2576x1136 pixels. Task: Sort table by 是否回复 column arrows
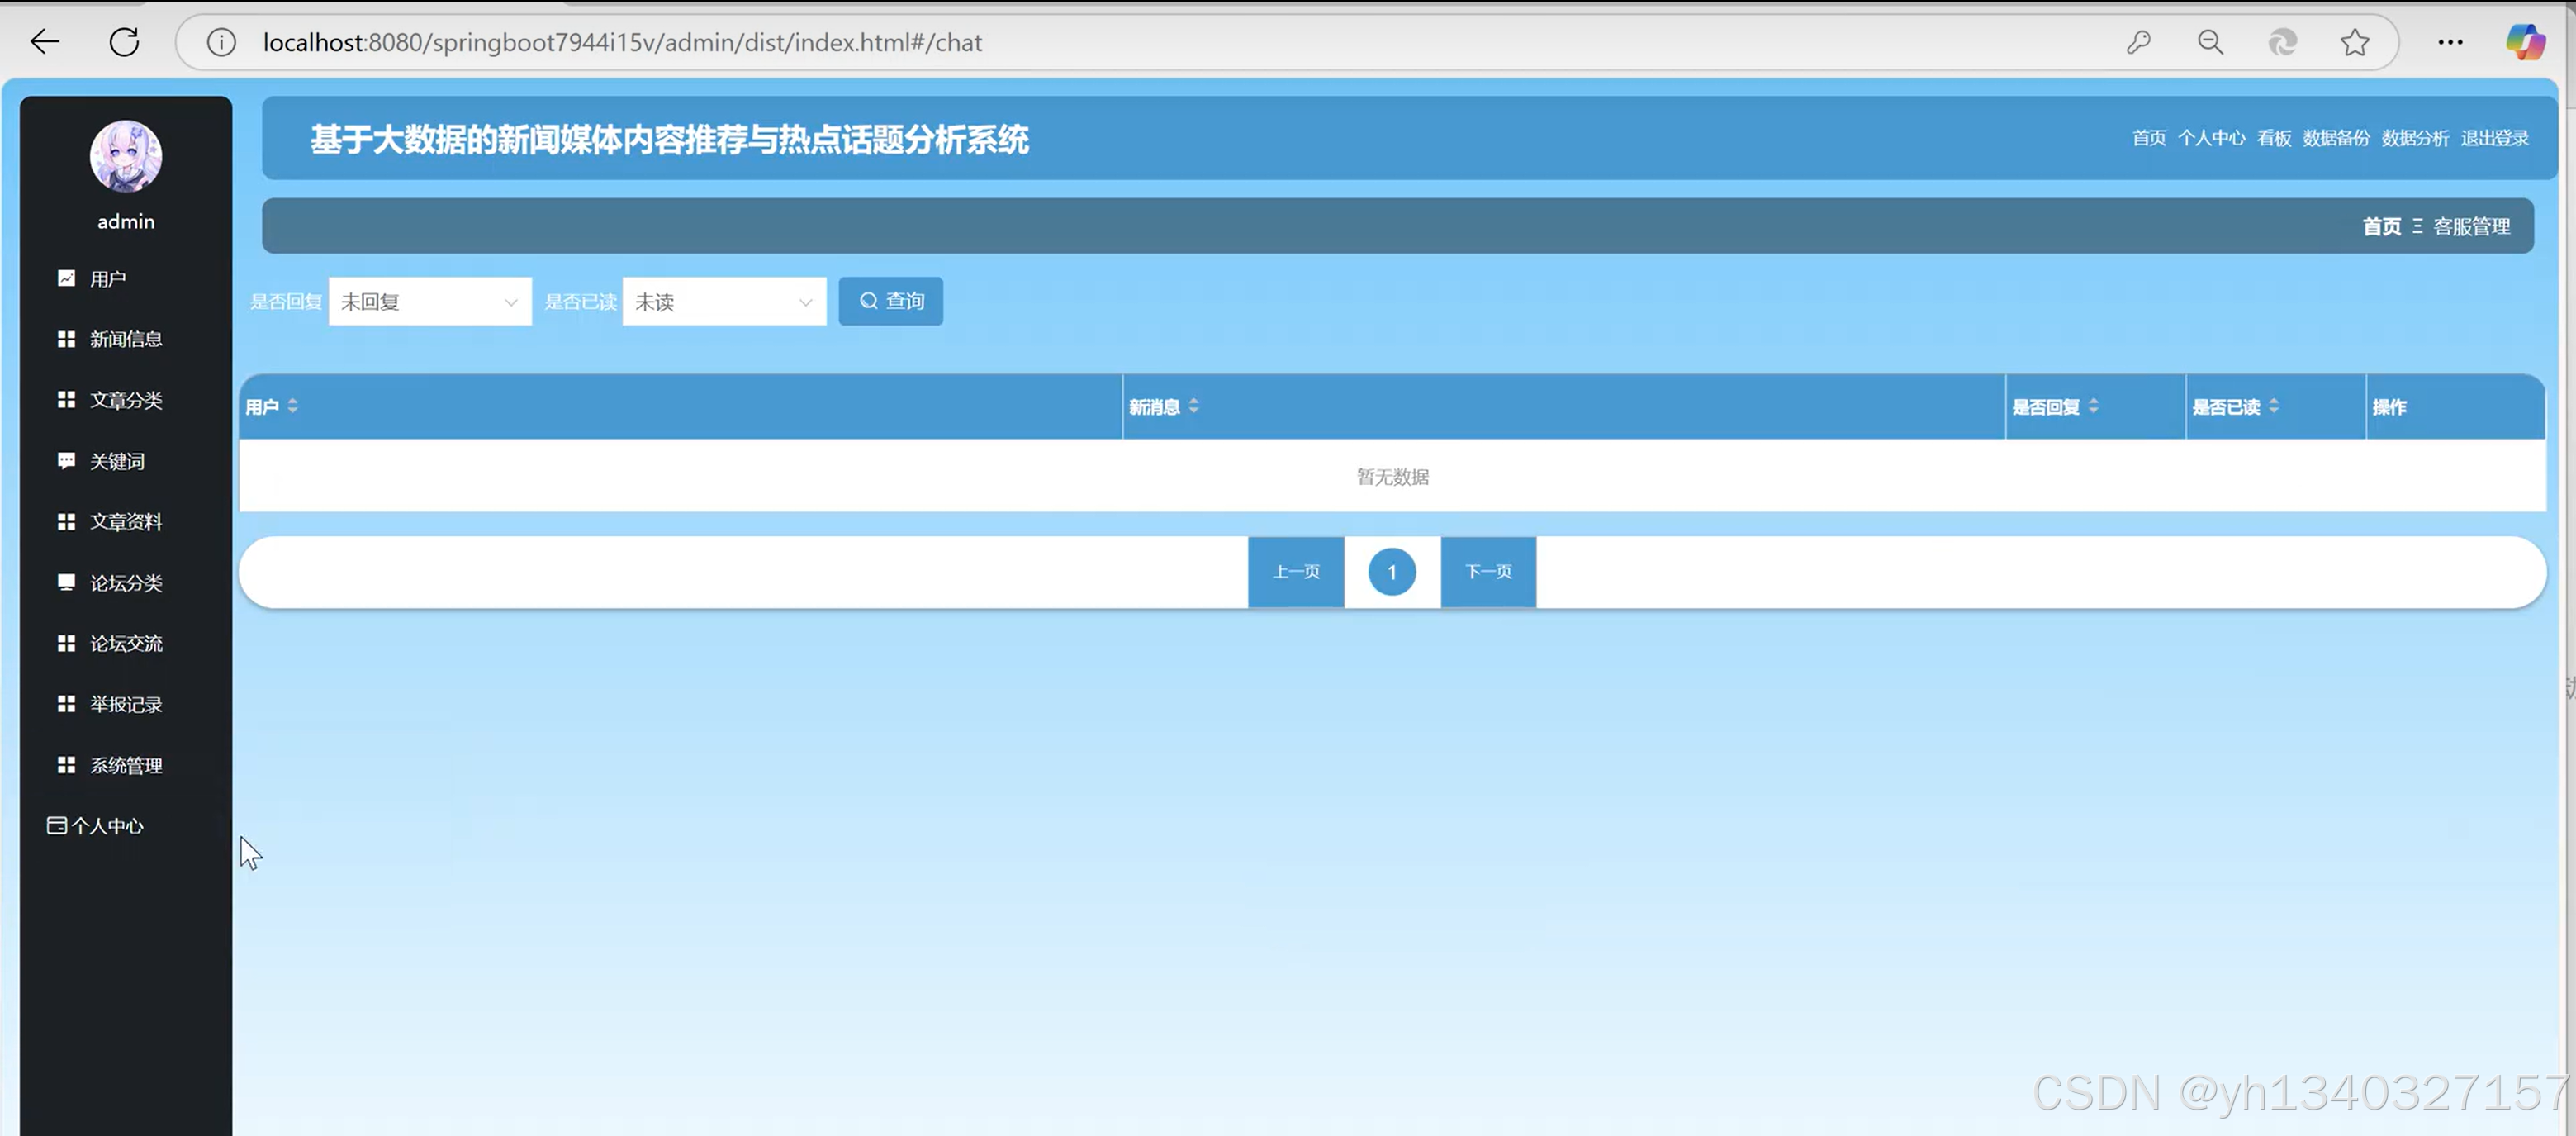[x=2093, y=406]
